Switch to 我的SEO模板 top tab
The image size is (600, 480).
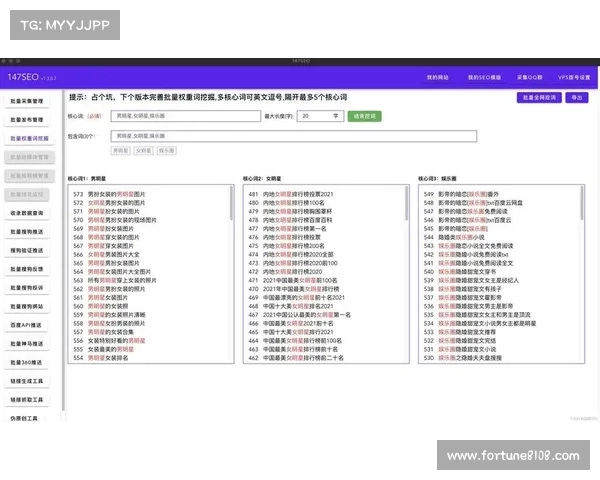[483, 77]
